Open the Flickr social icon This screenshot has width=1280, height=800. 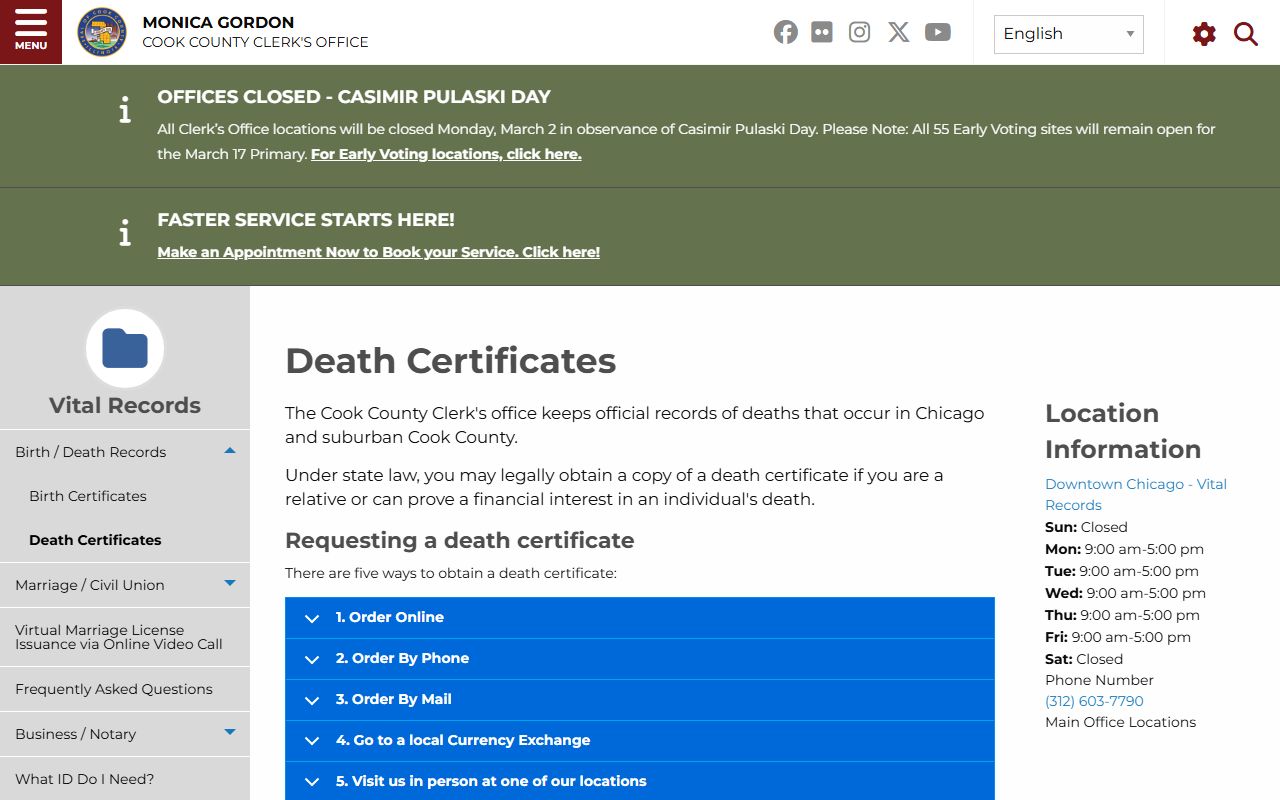[822, 32]
